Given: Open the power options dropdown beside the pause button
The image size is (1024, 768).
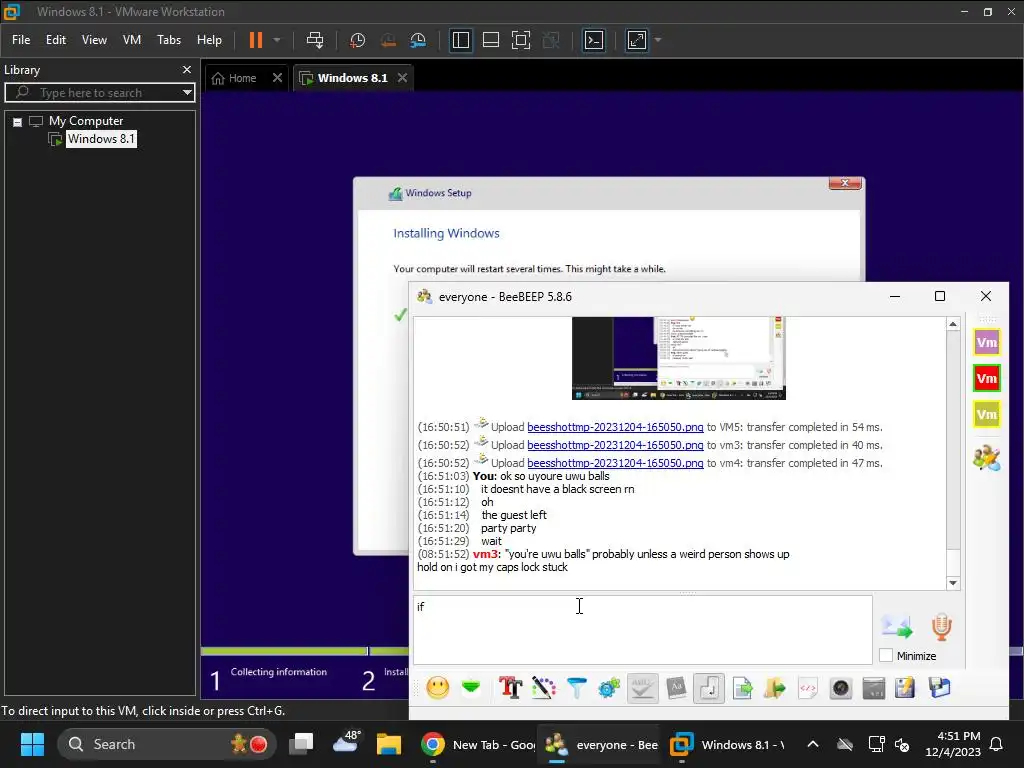Looking at the screenshot, I should [x=277, y=40].
